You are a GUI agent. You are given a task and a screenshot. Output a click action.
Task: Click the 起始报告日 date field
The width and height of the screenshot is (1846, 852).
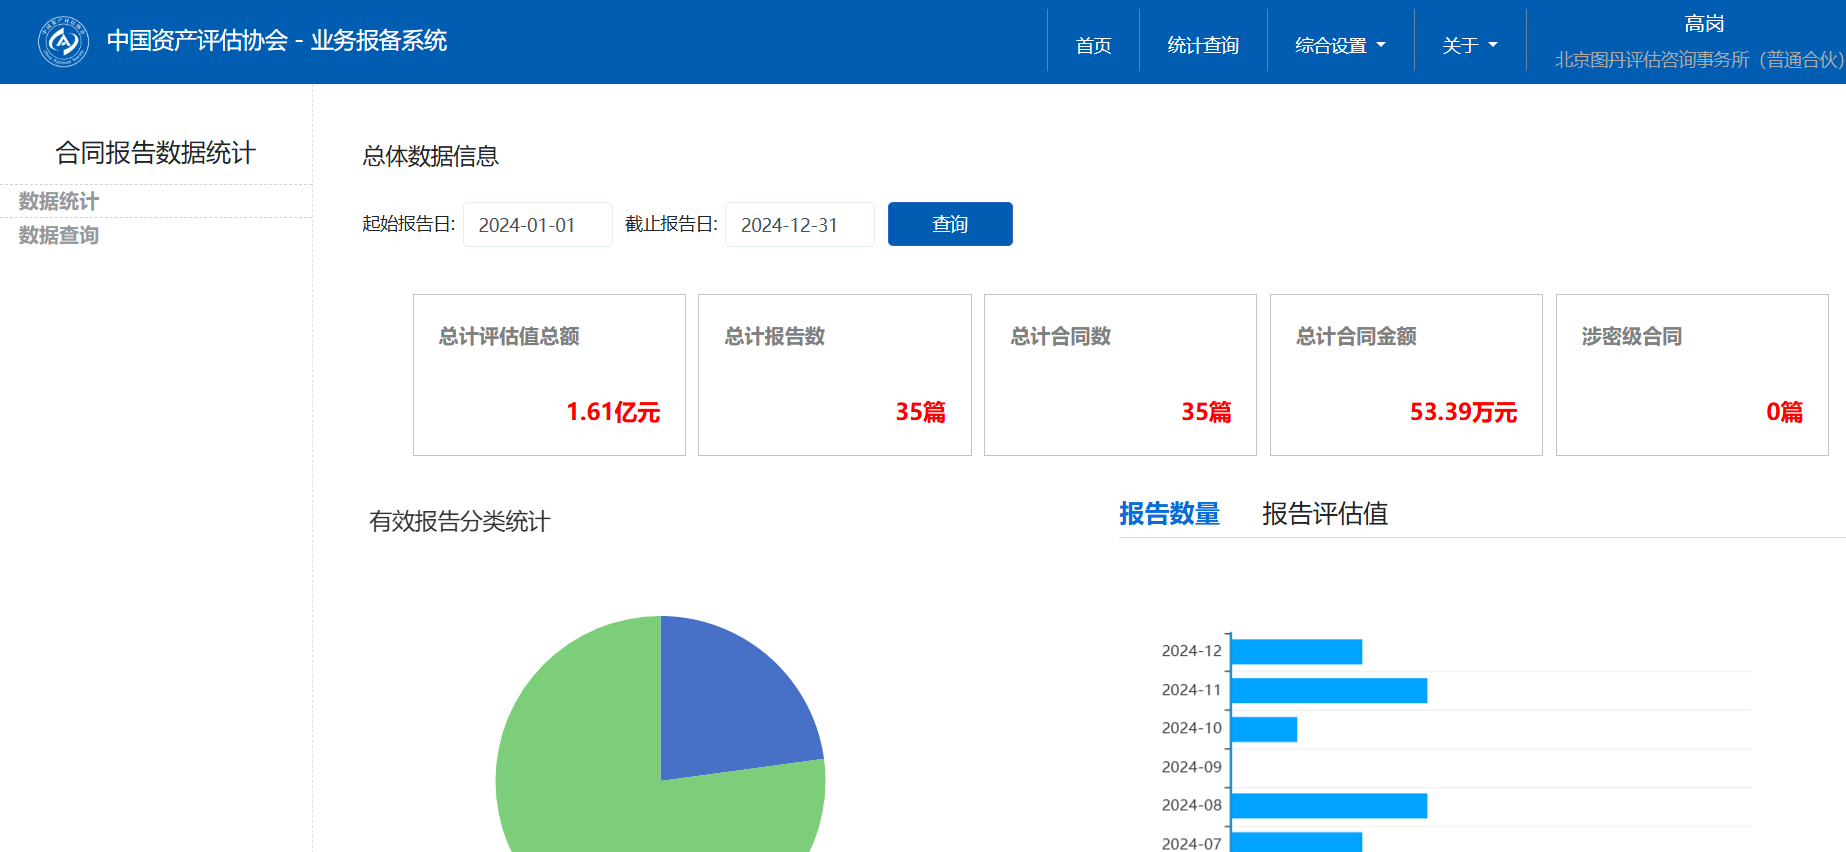(x=537, y=225)
